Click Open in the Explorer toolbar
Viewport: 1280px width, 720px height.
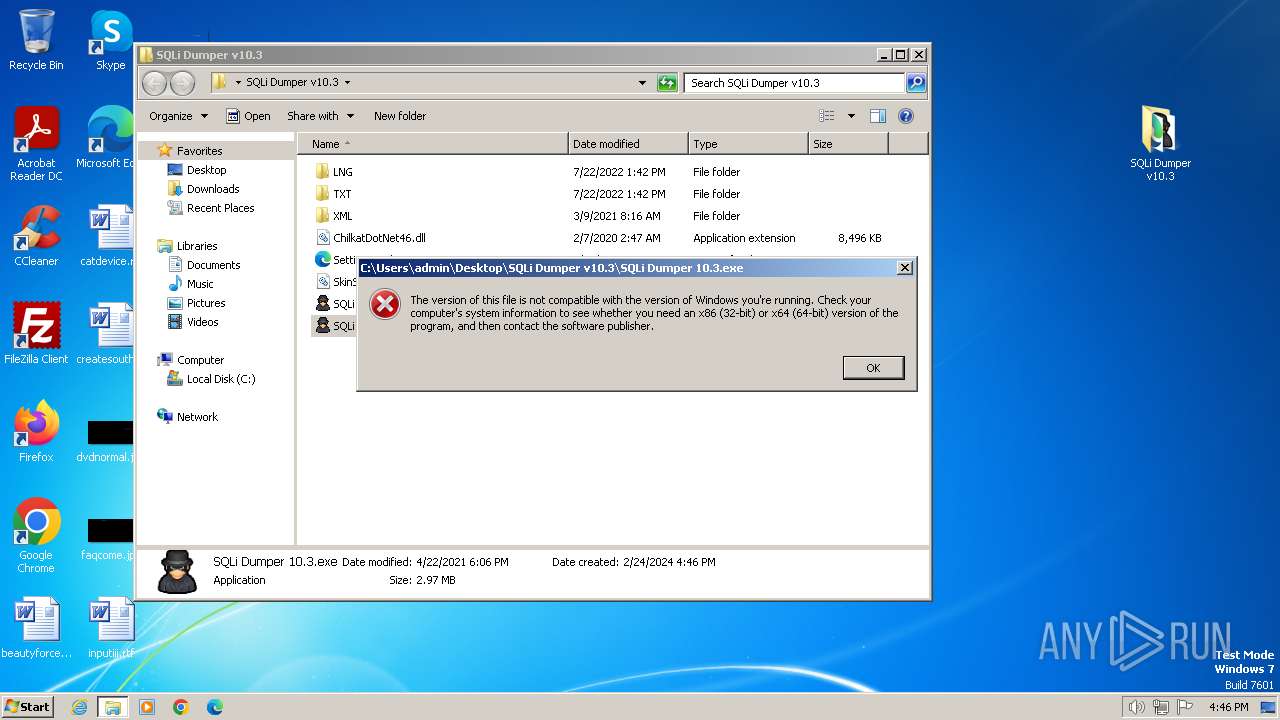tap(248, 116)
